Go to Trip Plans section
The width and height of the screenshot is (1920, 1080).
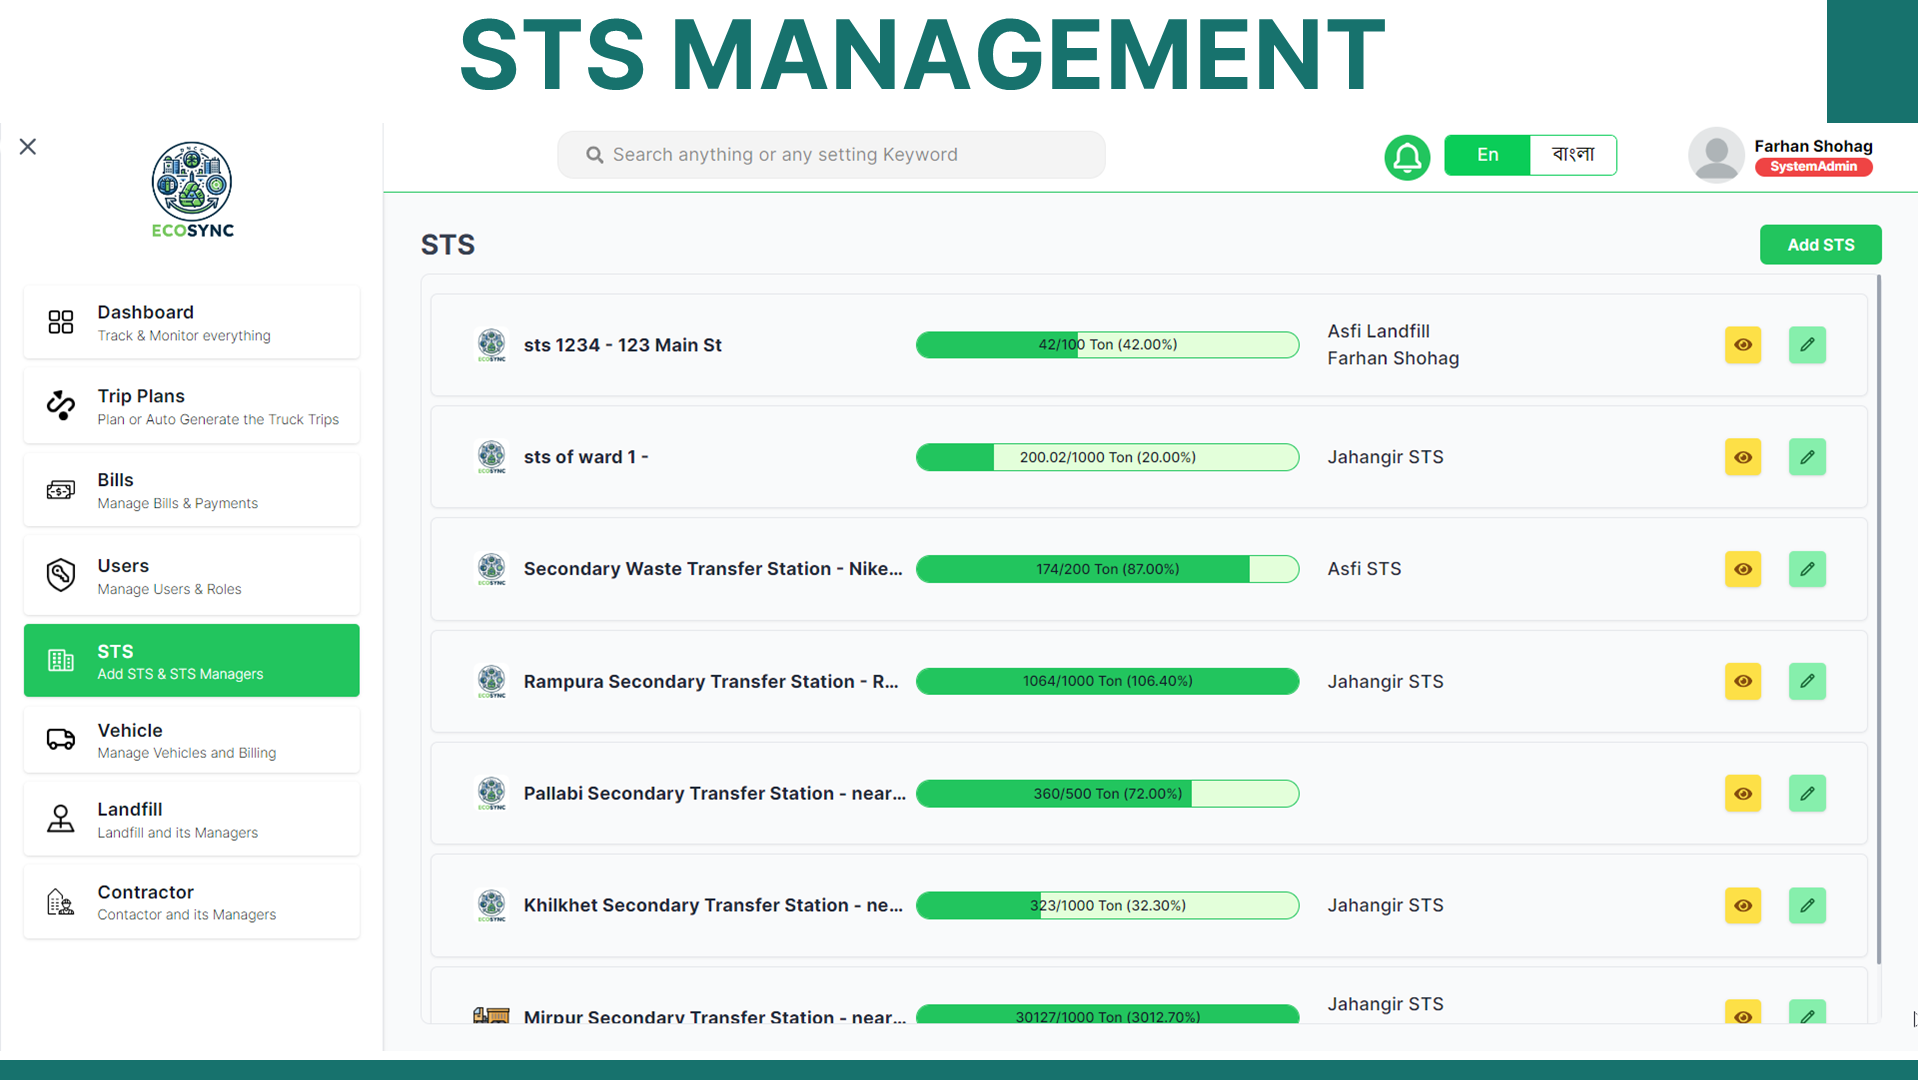point(191,406)
